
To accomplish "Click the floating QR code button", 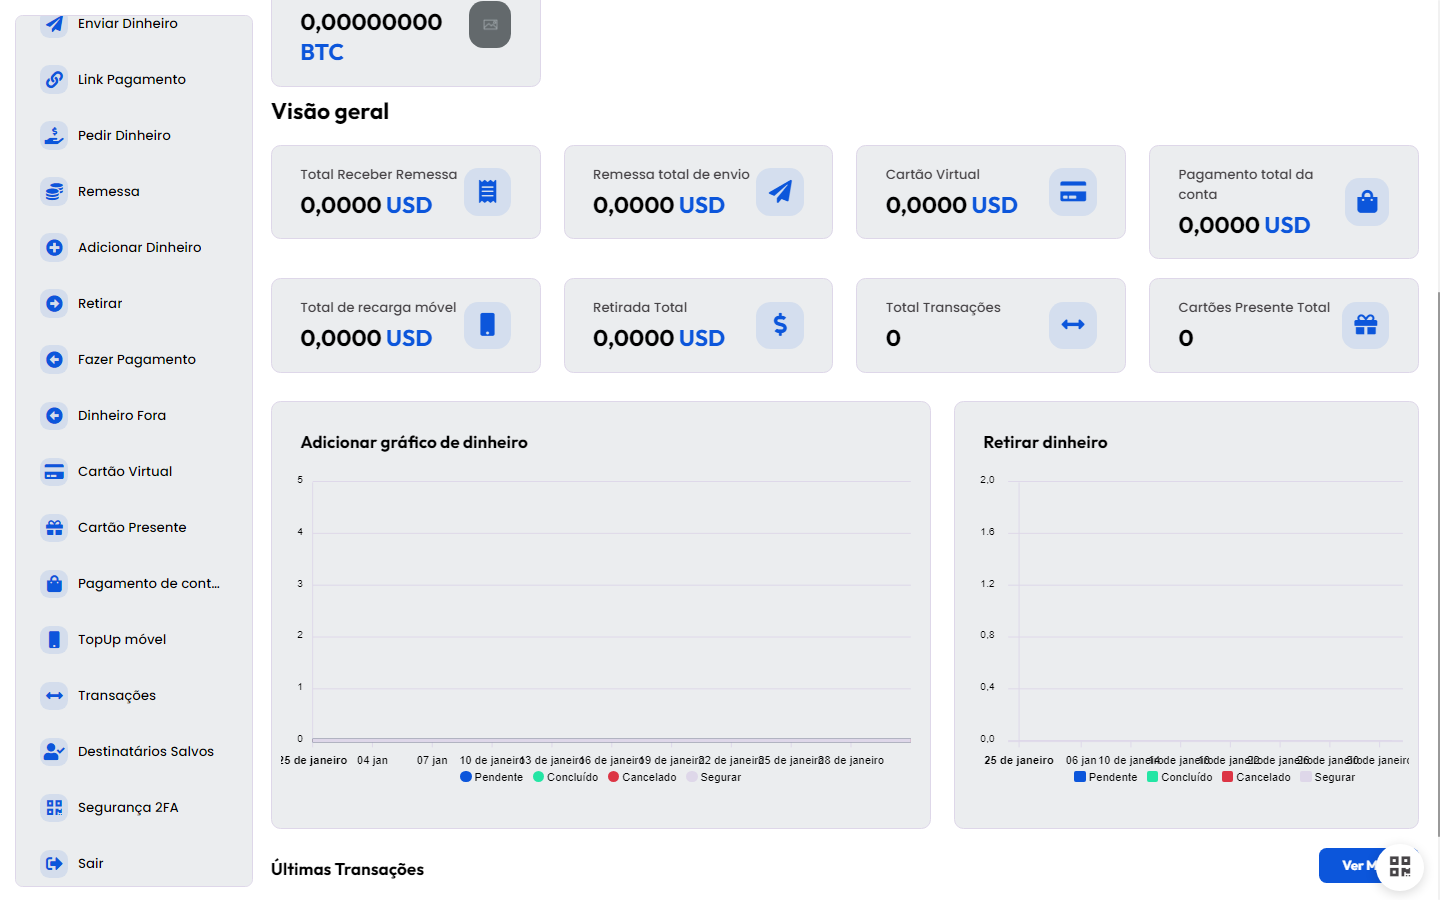I will click(x=1399, y=866).
